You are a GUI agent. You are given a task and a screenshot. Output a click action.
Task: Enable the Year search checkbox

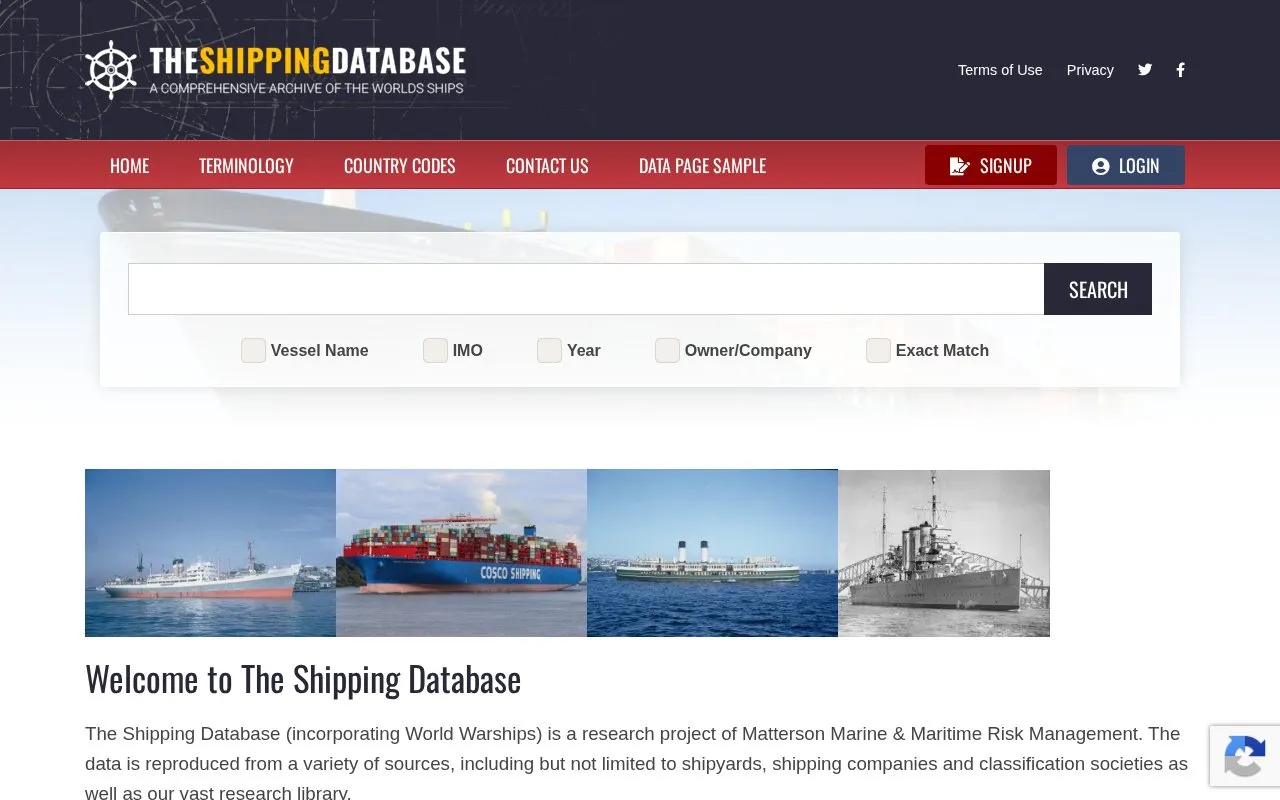pos(549,350)
